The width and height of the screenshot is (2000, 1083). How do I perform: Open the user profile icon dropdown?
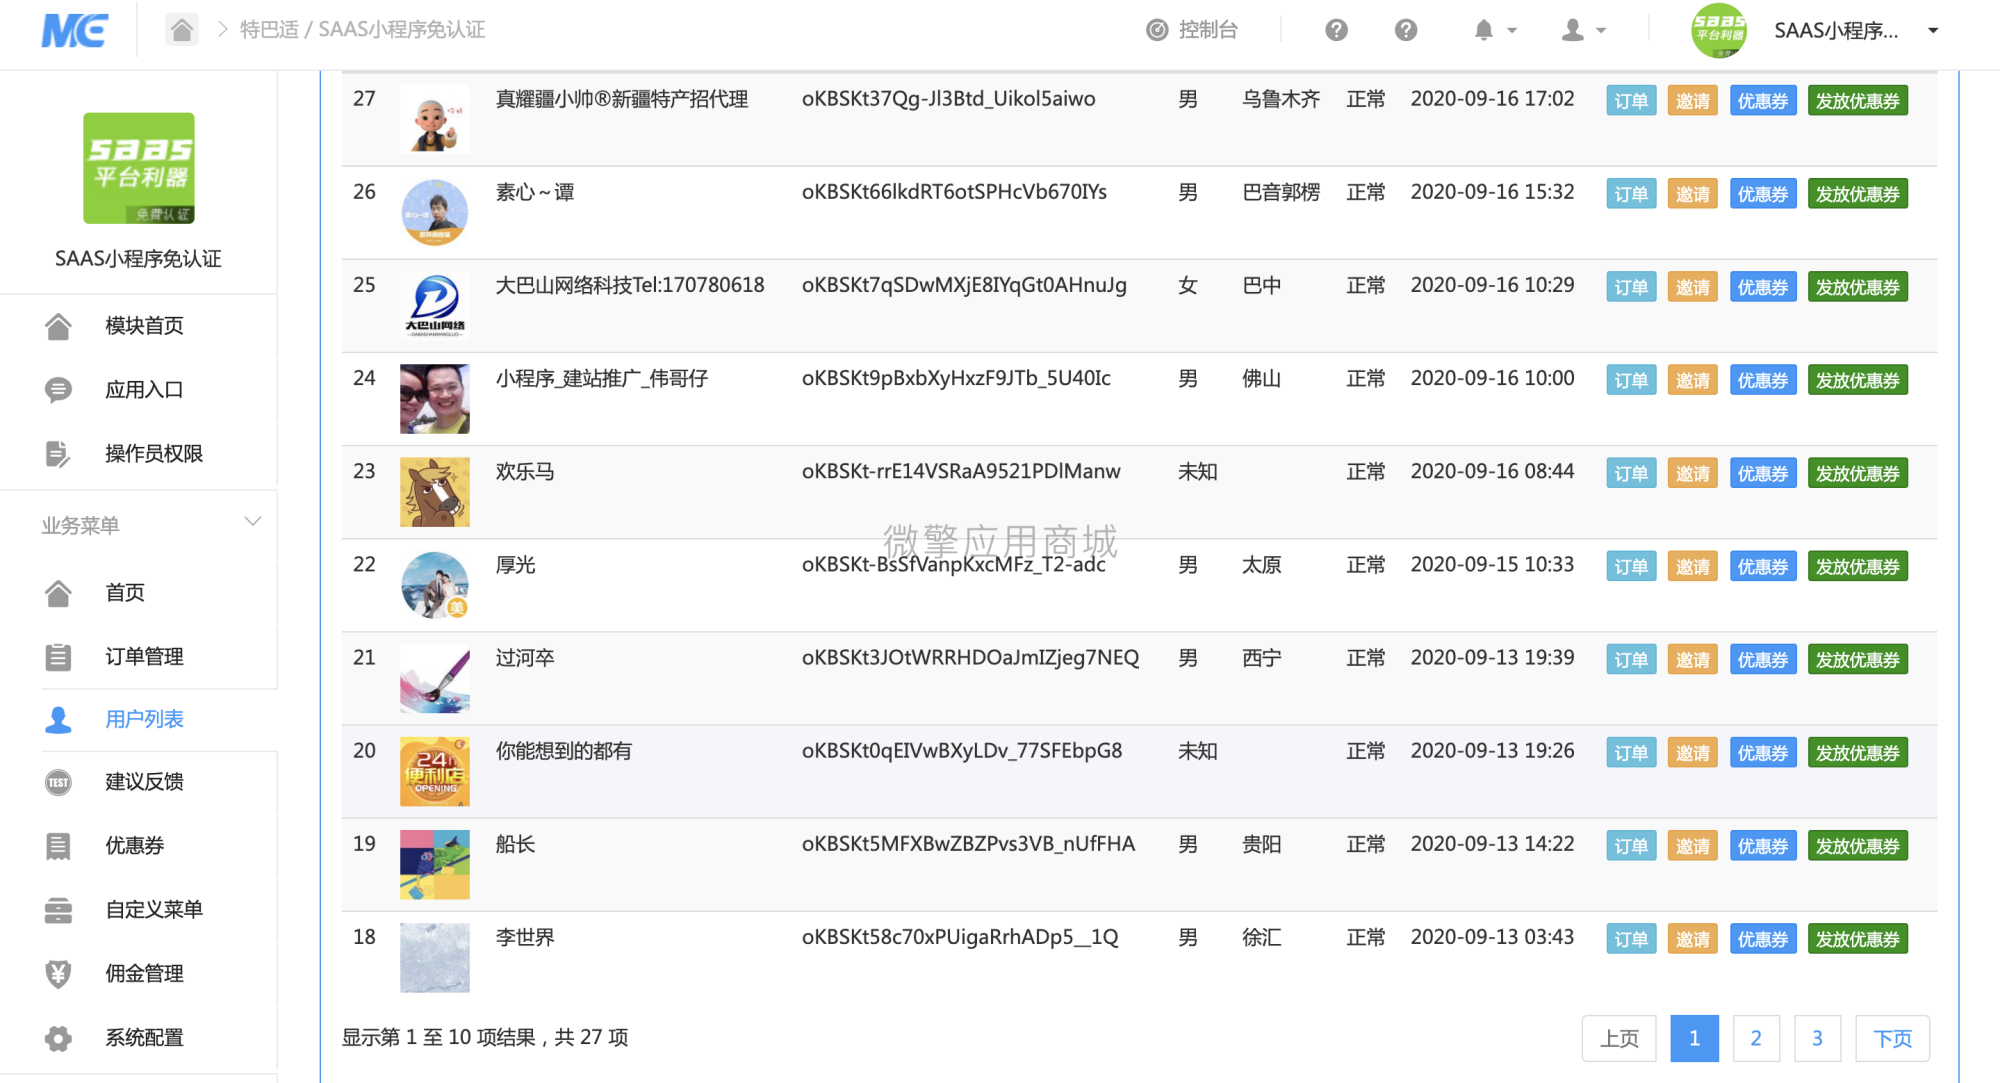click(x=1584, y=30)
